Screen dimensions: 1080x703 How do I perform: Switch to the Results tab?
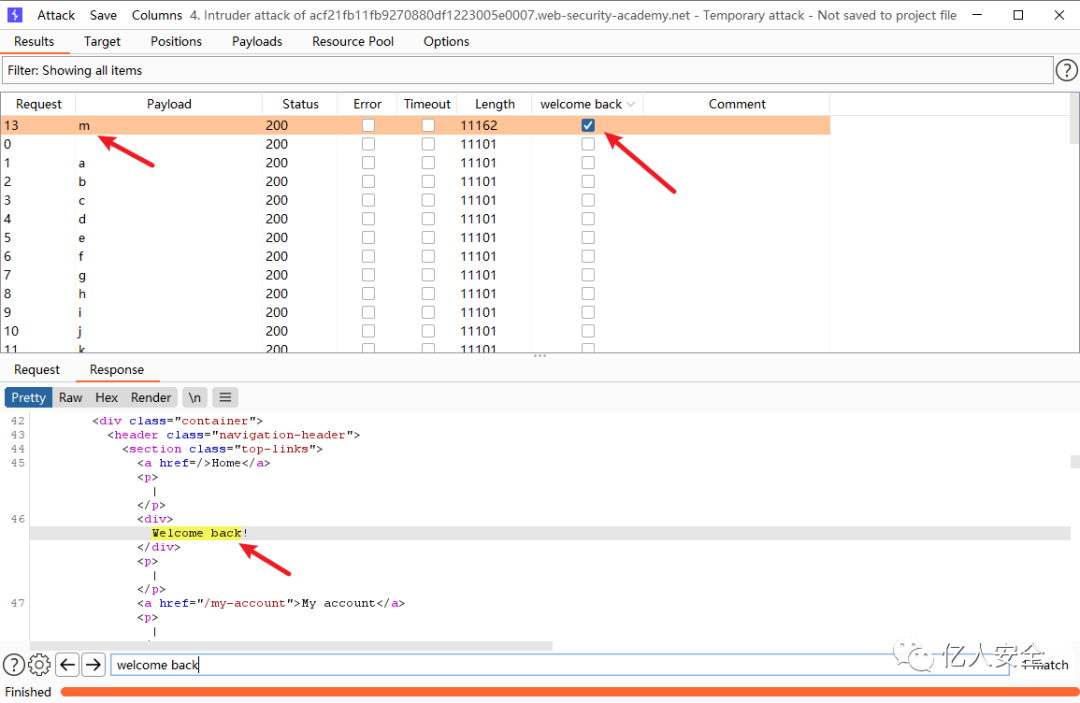[x=34, y=41]
